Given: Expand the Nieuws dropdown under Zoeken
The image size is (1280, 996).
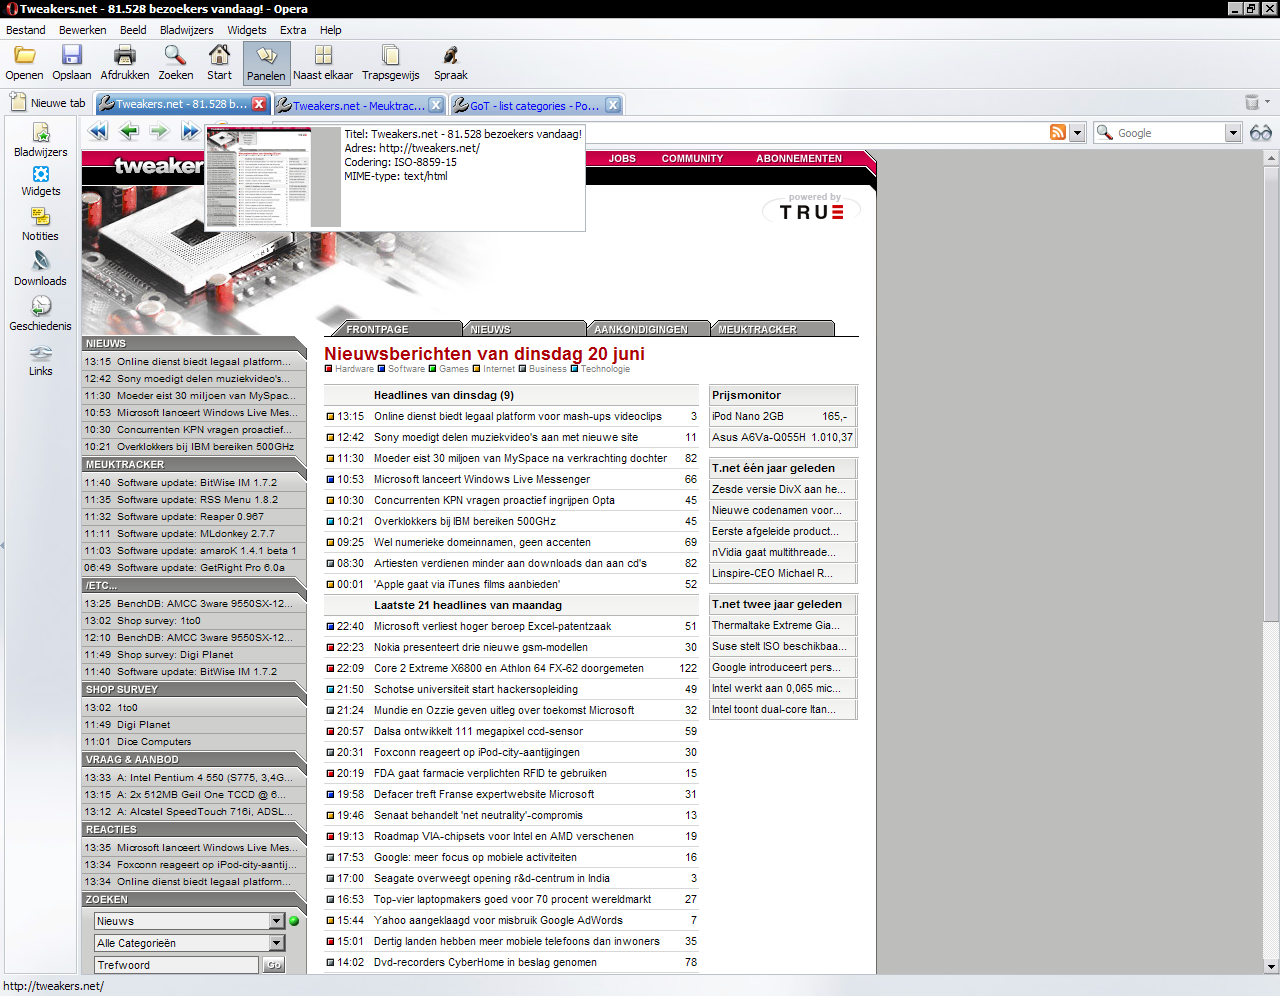Looking at the screenshot, I should [x=277, y=921].
